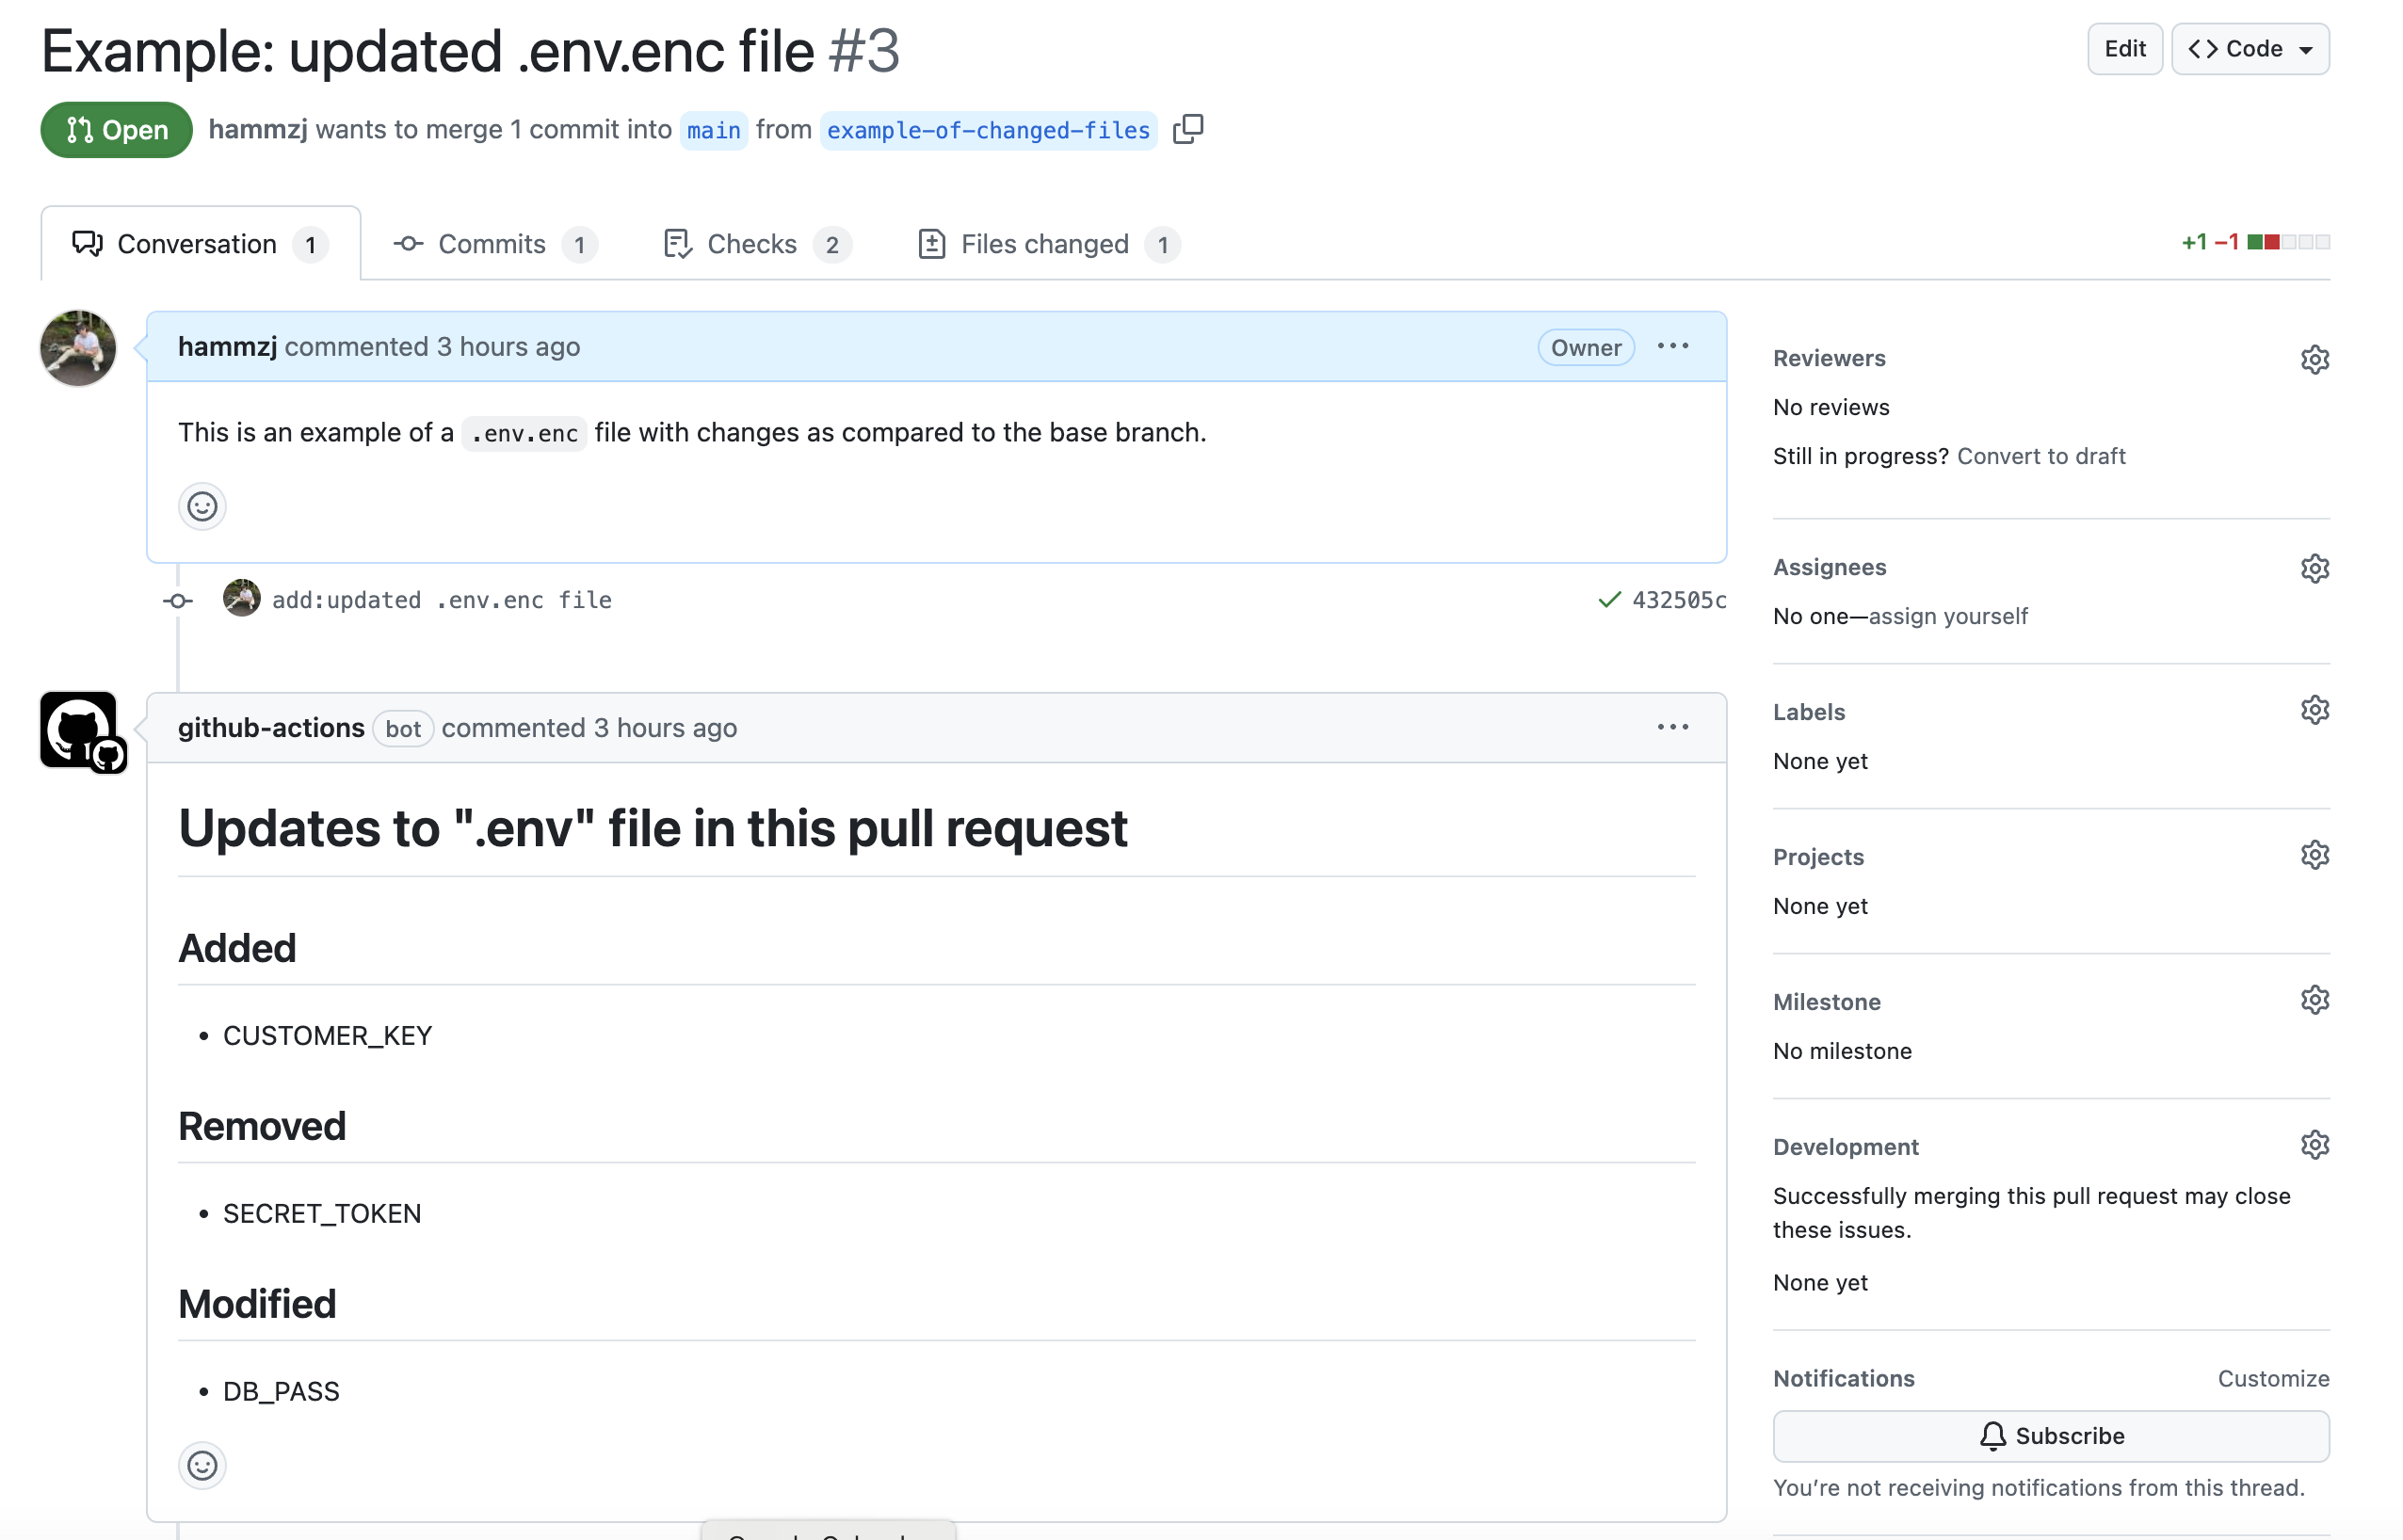Click the DB_PASS list item

[281, 1391]
